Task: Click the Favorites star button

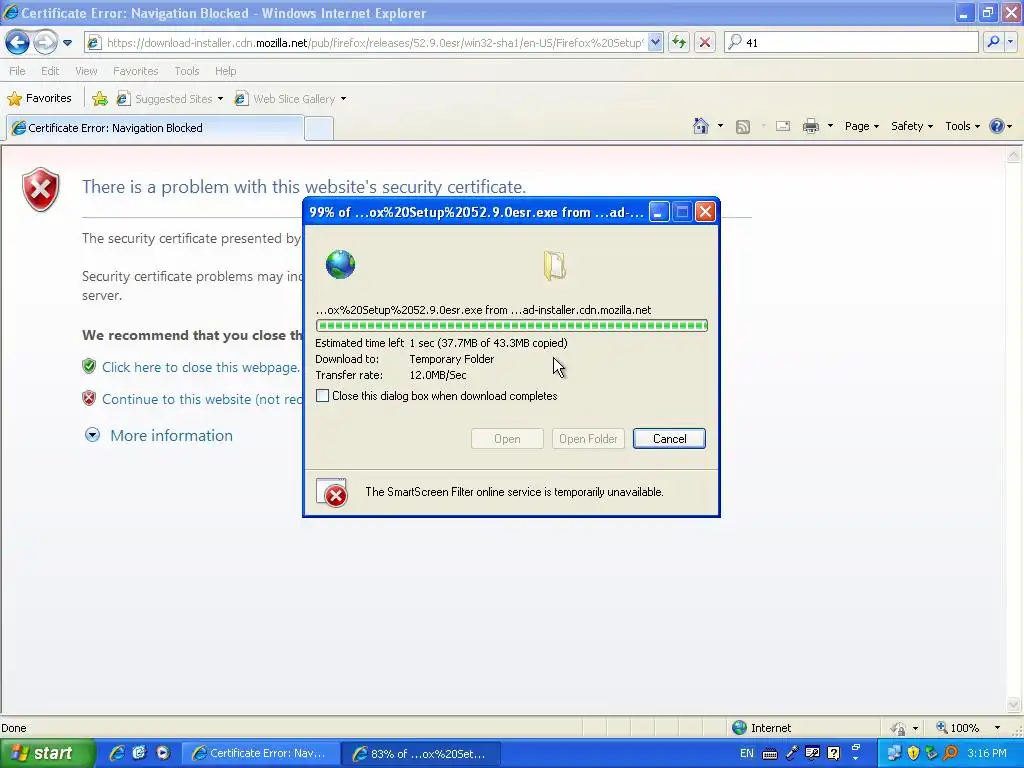Action: pyautogui.click(x=39, y=99)
